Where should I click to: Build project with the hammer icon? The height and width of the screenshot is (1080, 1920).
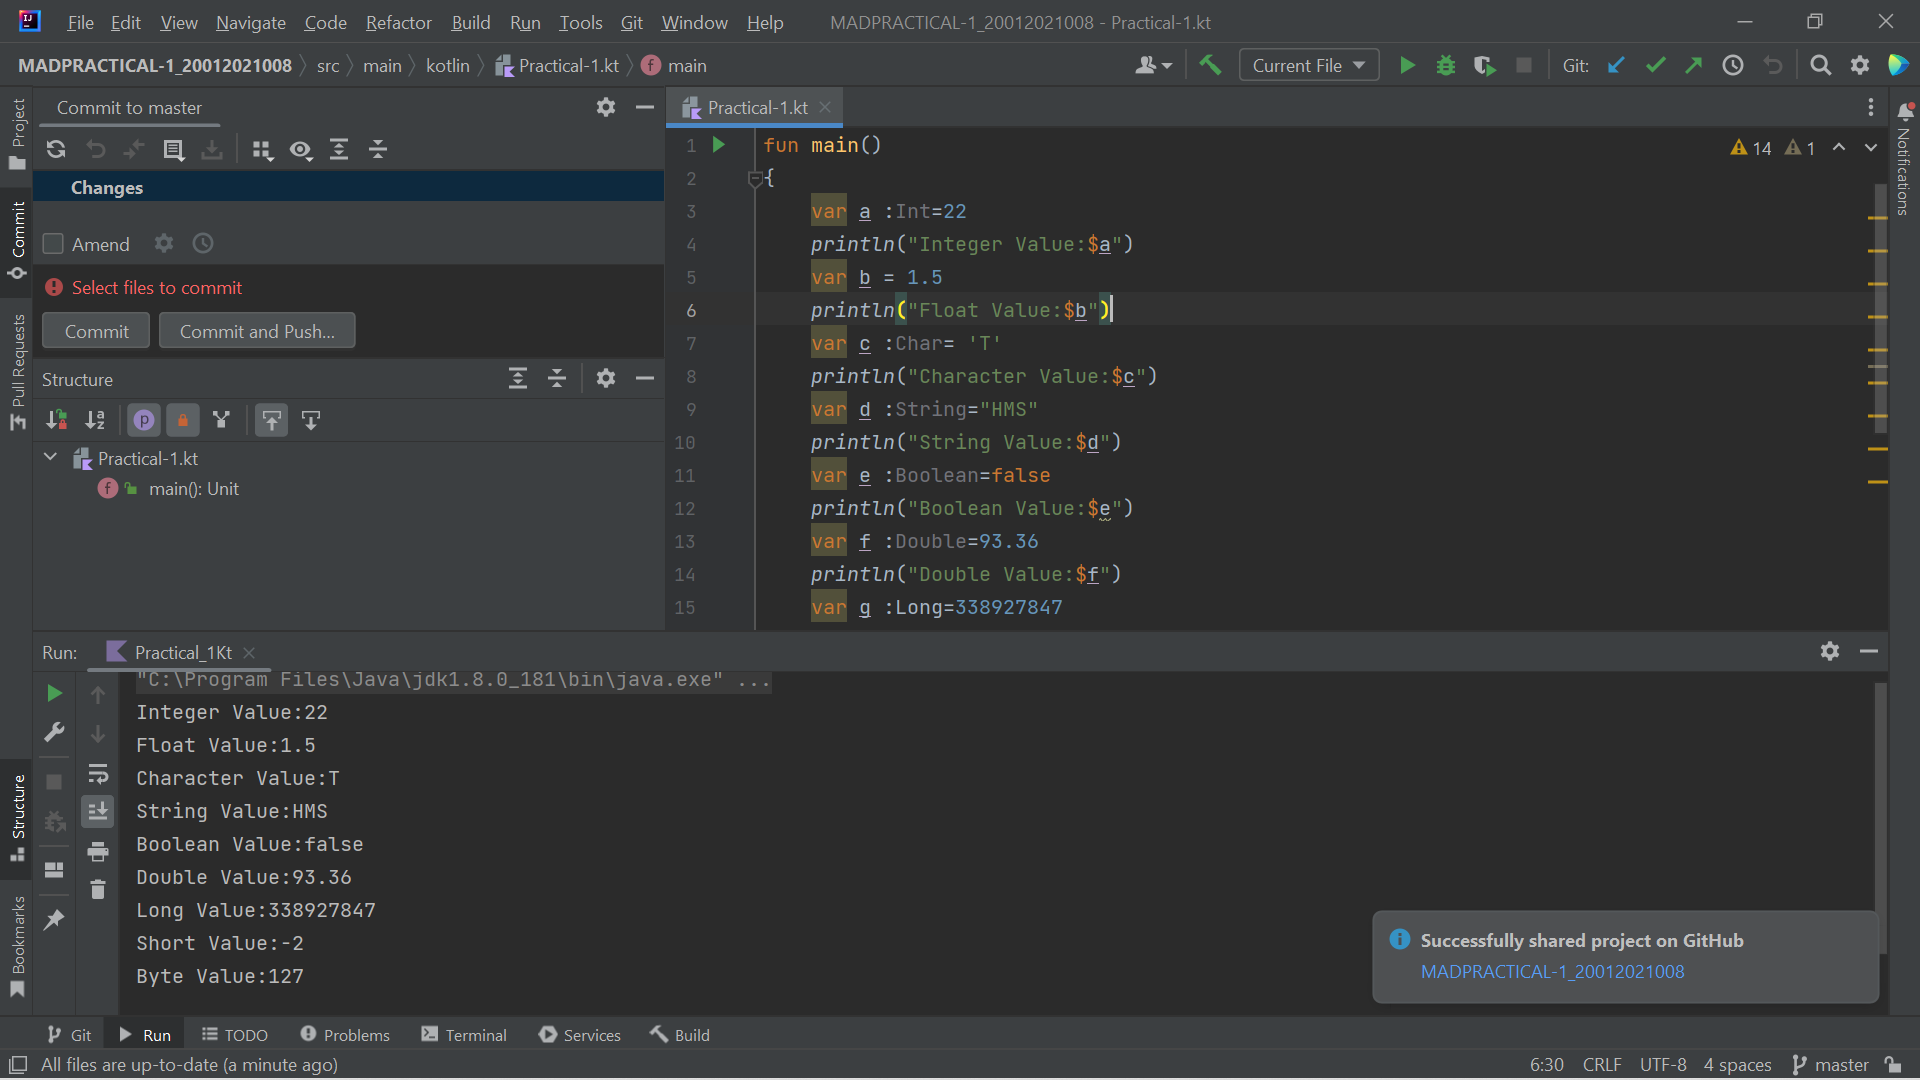click(x=1210, y=66)
